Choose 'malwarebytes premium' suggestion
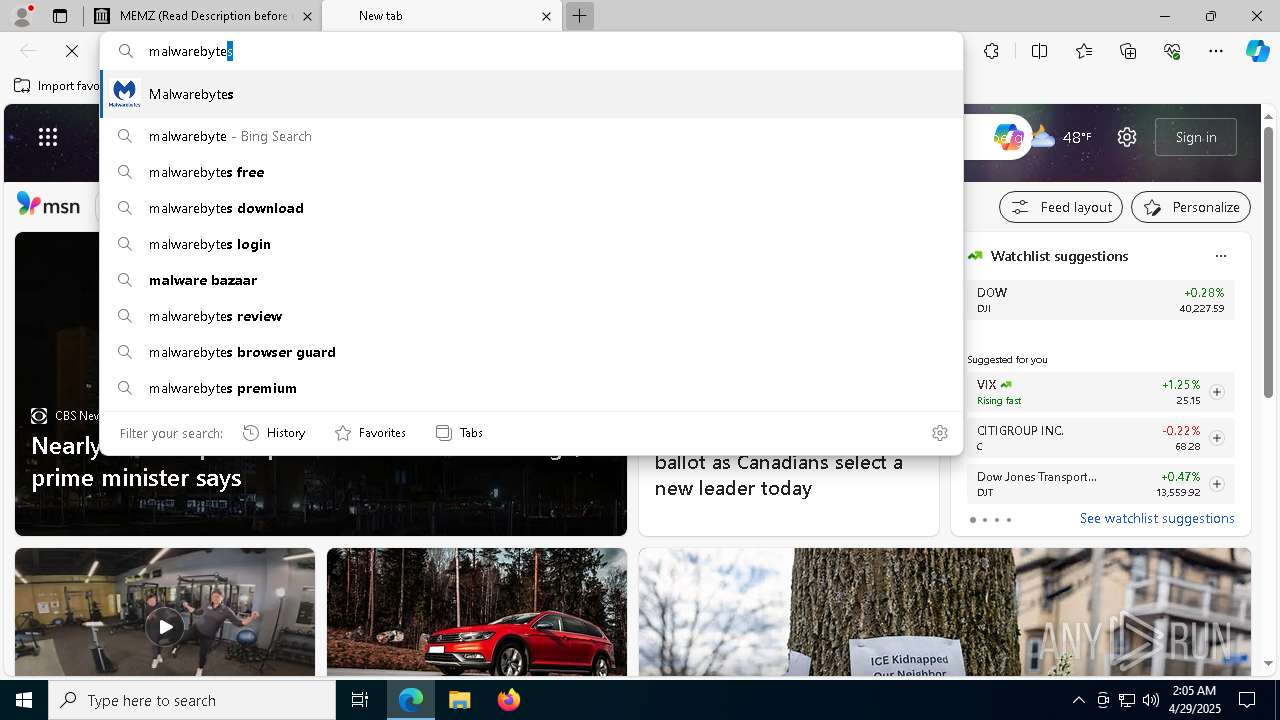1280x720 pixels. tap(531, 388)
